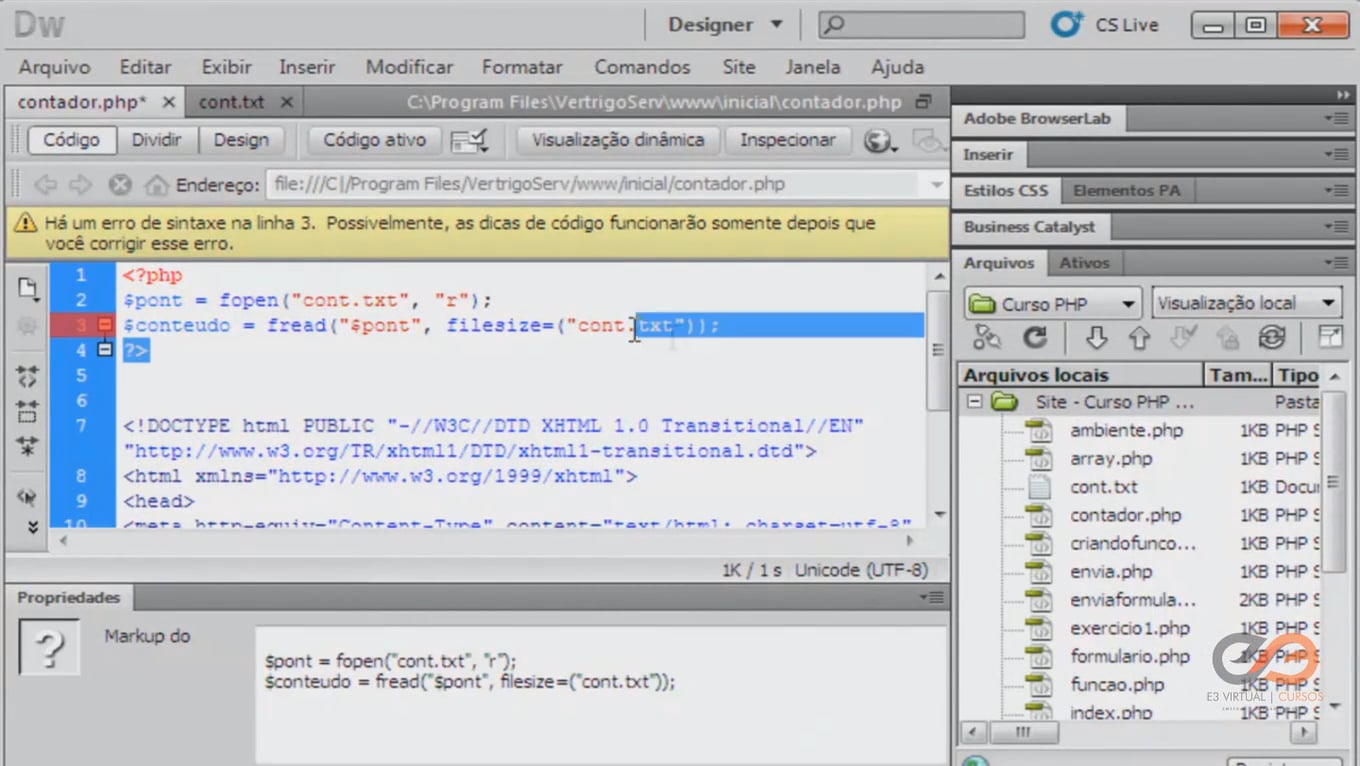1360x766 pixels.
Task: Open Propriedades panel options menu
Action: click(932, 598)
